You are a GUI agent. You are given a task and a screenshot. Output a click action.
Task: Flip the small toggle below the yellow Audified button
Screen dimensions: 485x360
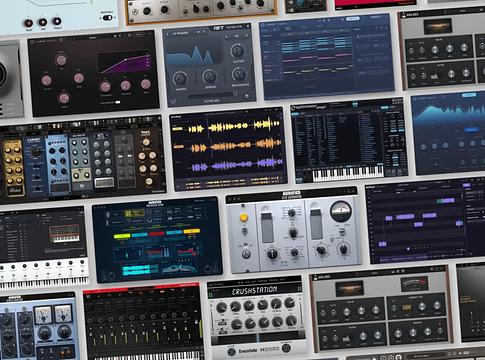245,231
